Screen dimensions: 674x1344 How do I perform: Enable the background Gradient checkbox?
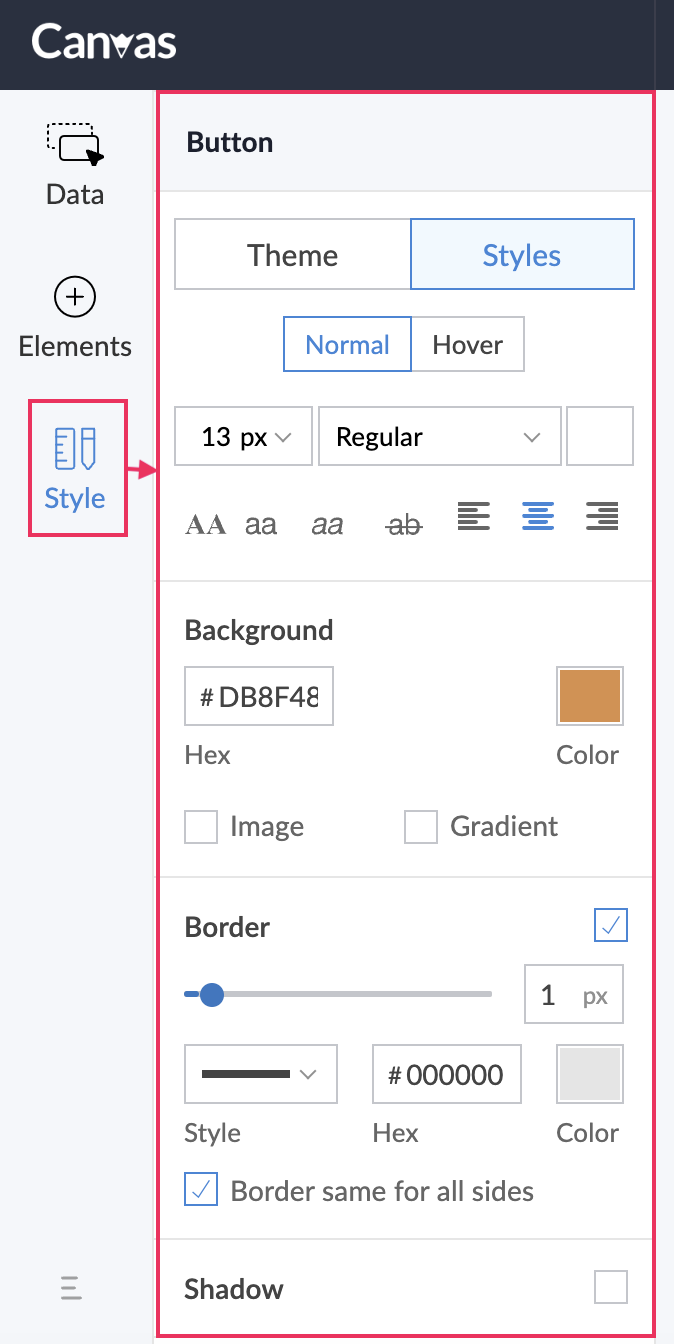tap(421, 827)
